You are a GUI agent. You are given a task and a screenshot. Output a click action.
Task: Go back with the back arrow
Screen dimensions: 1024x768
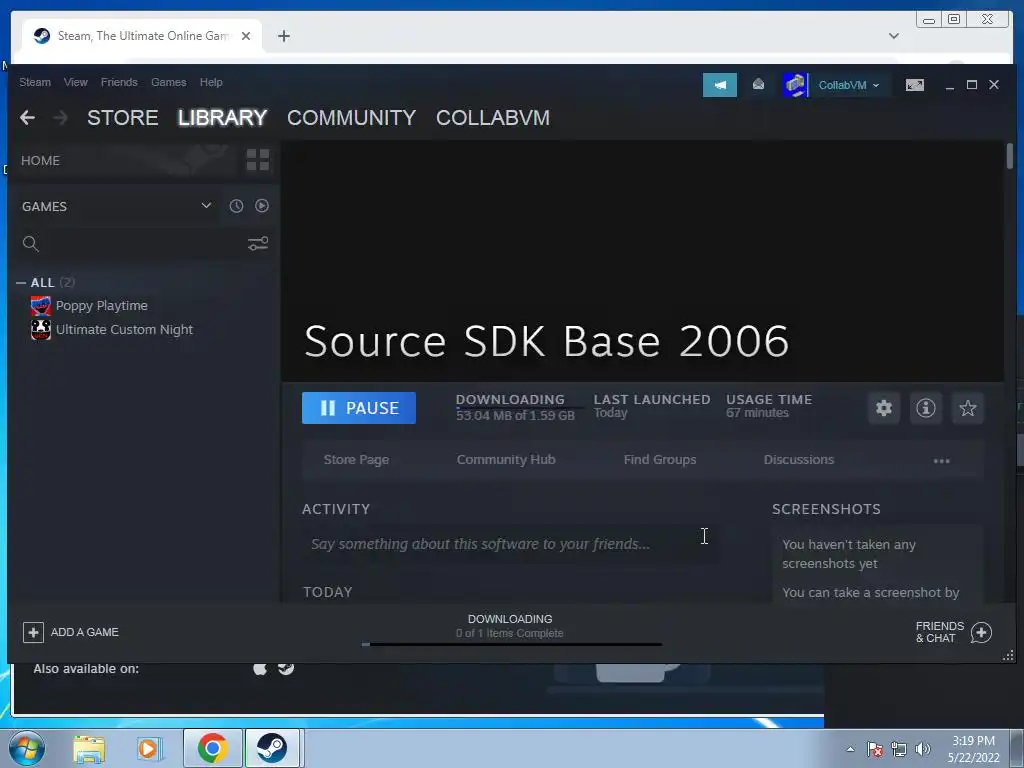pos(27,118)
